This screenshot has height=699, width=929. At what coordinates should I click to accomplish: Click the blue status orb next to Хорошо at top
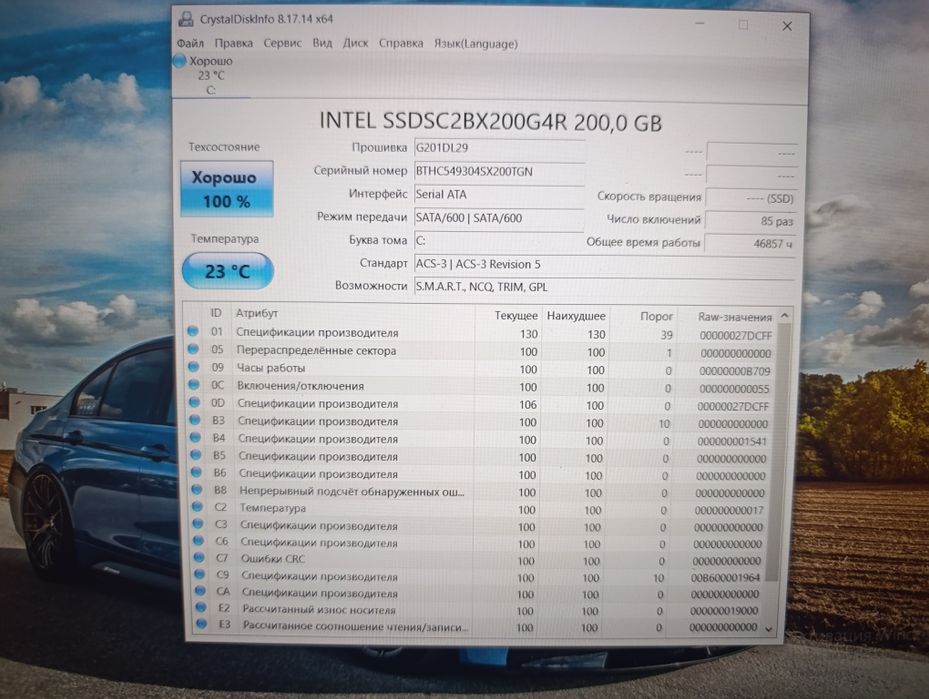pos(180,60)
